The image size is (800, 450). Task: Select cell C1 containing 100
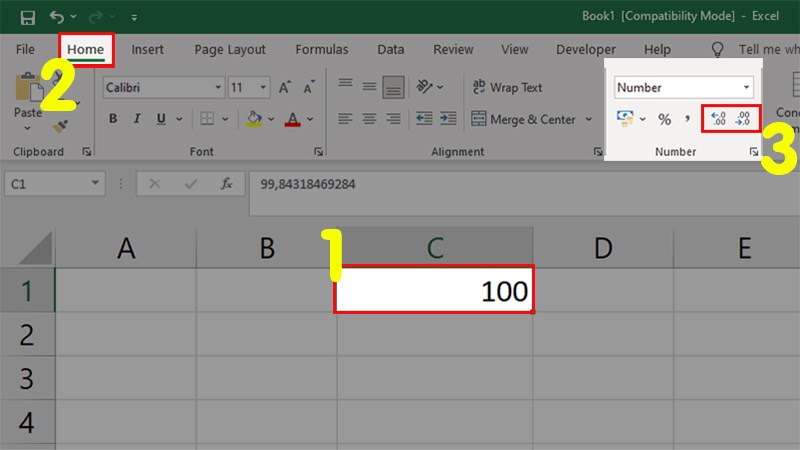434,290
